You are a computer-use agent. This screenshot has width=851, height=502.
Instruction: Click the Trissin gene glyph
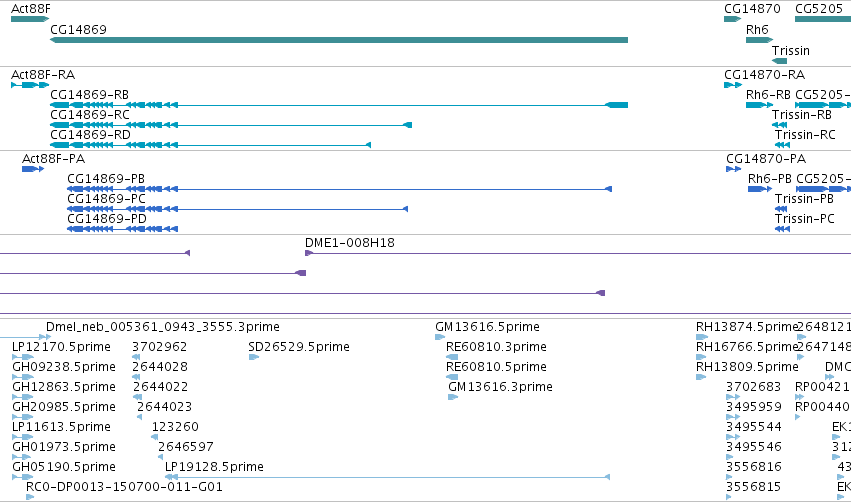tap(779, 61)
